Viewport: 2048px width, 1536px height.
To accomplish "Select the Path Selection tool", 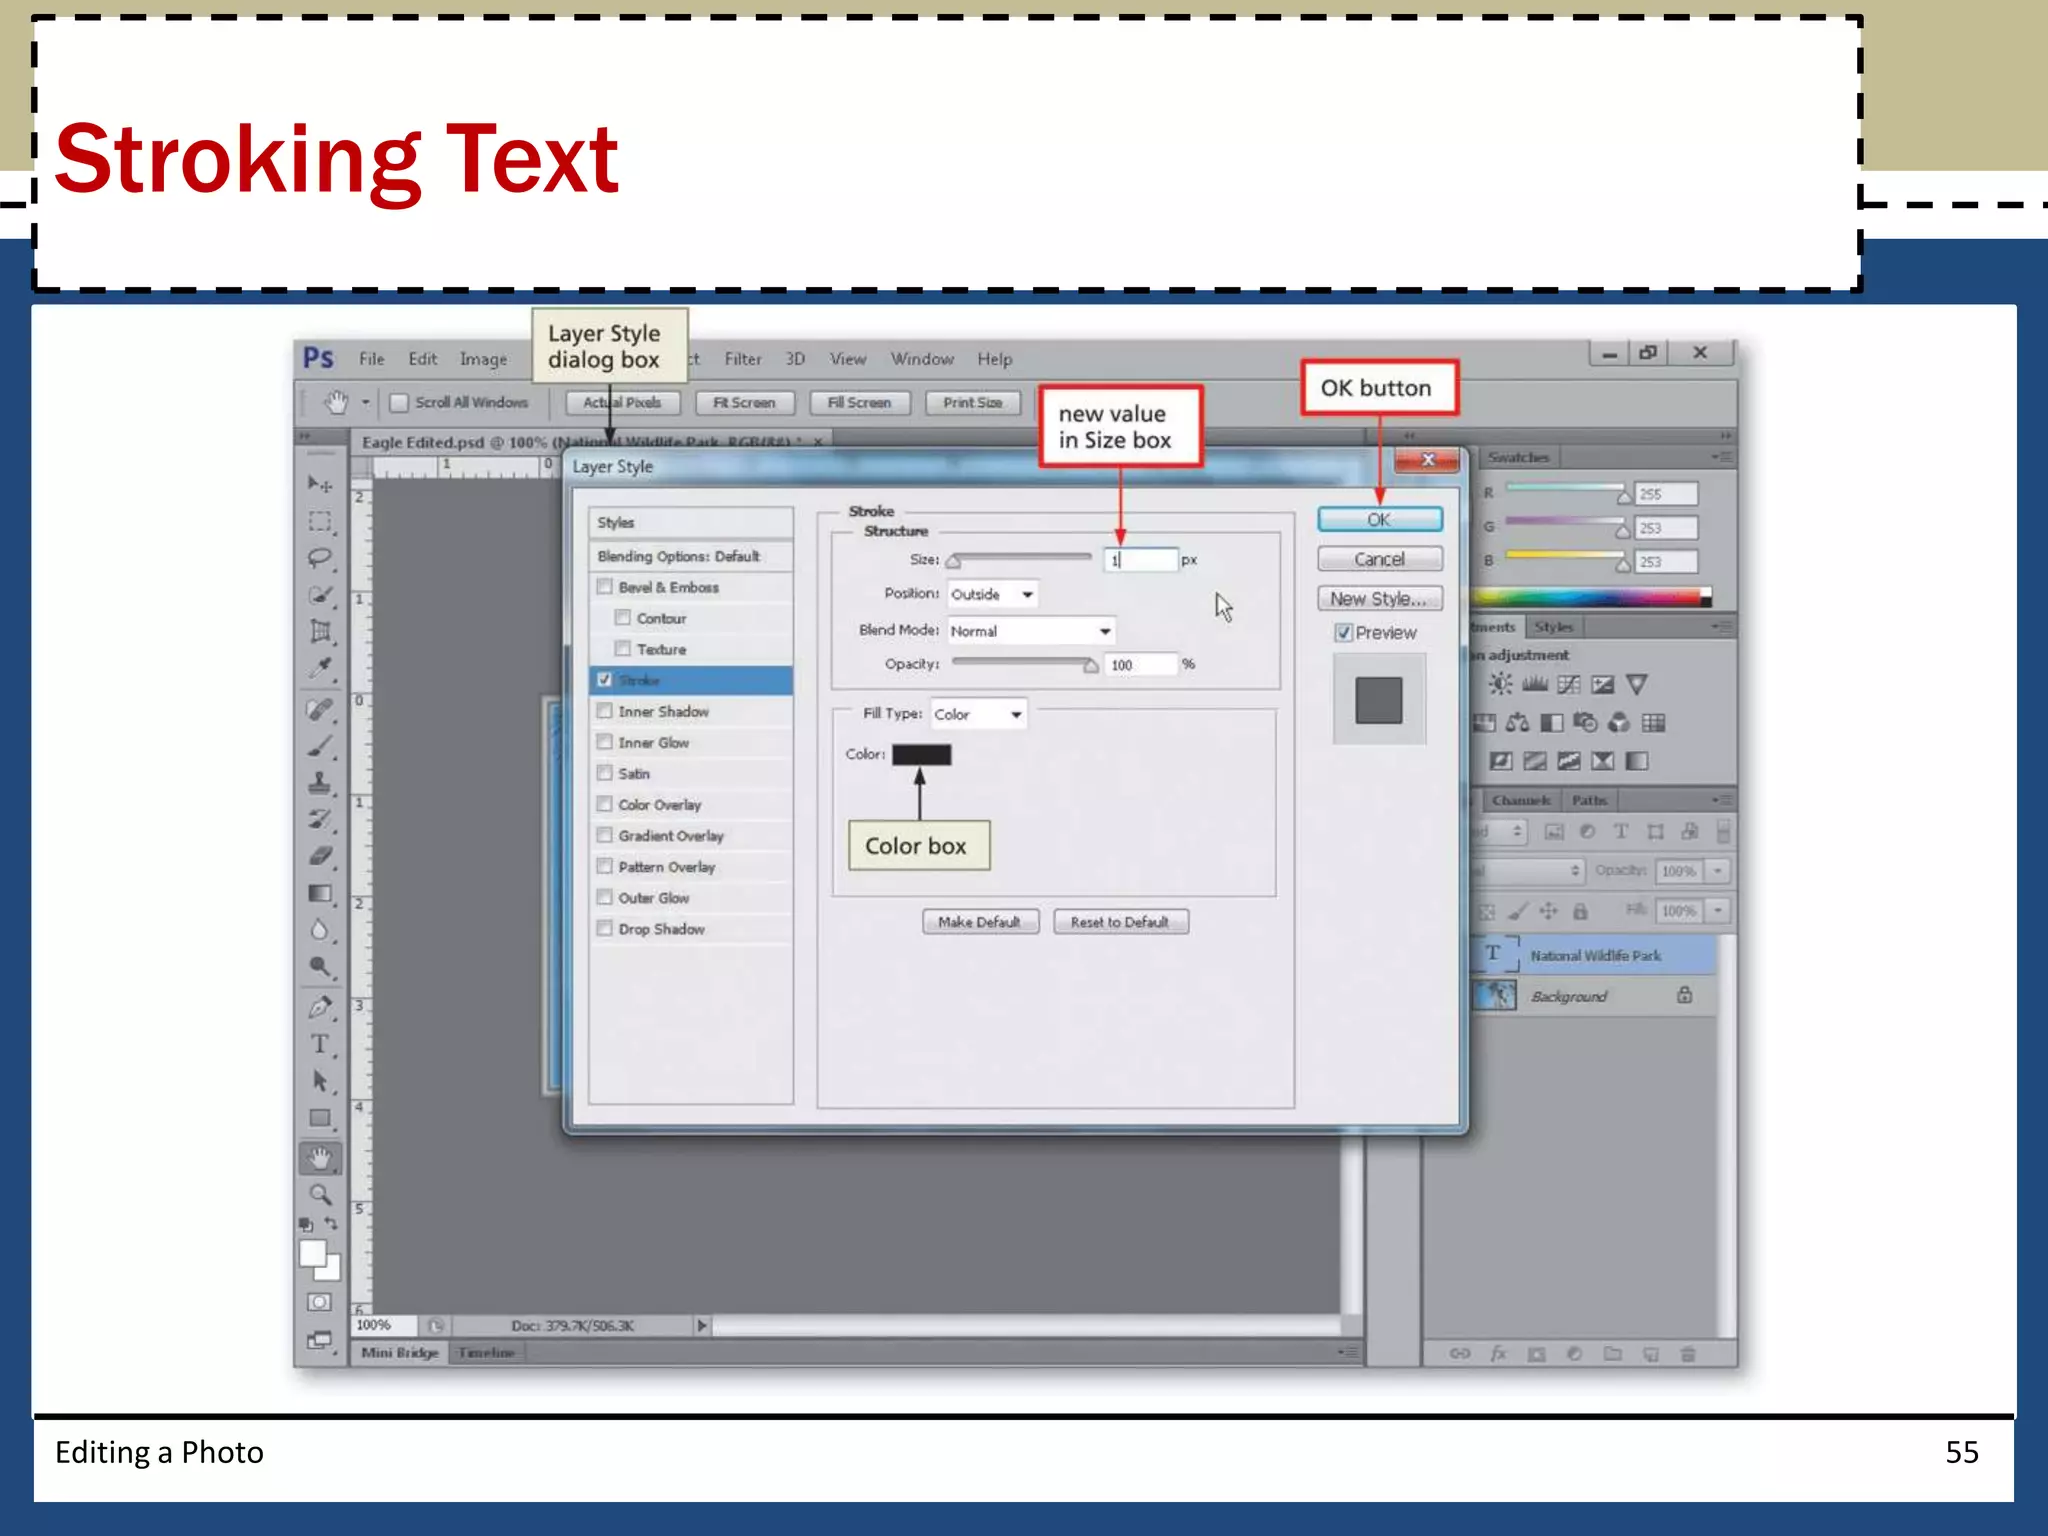I will click(x=320, y=1081).
